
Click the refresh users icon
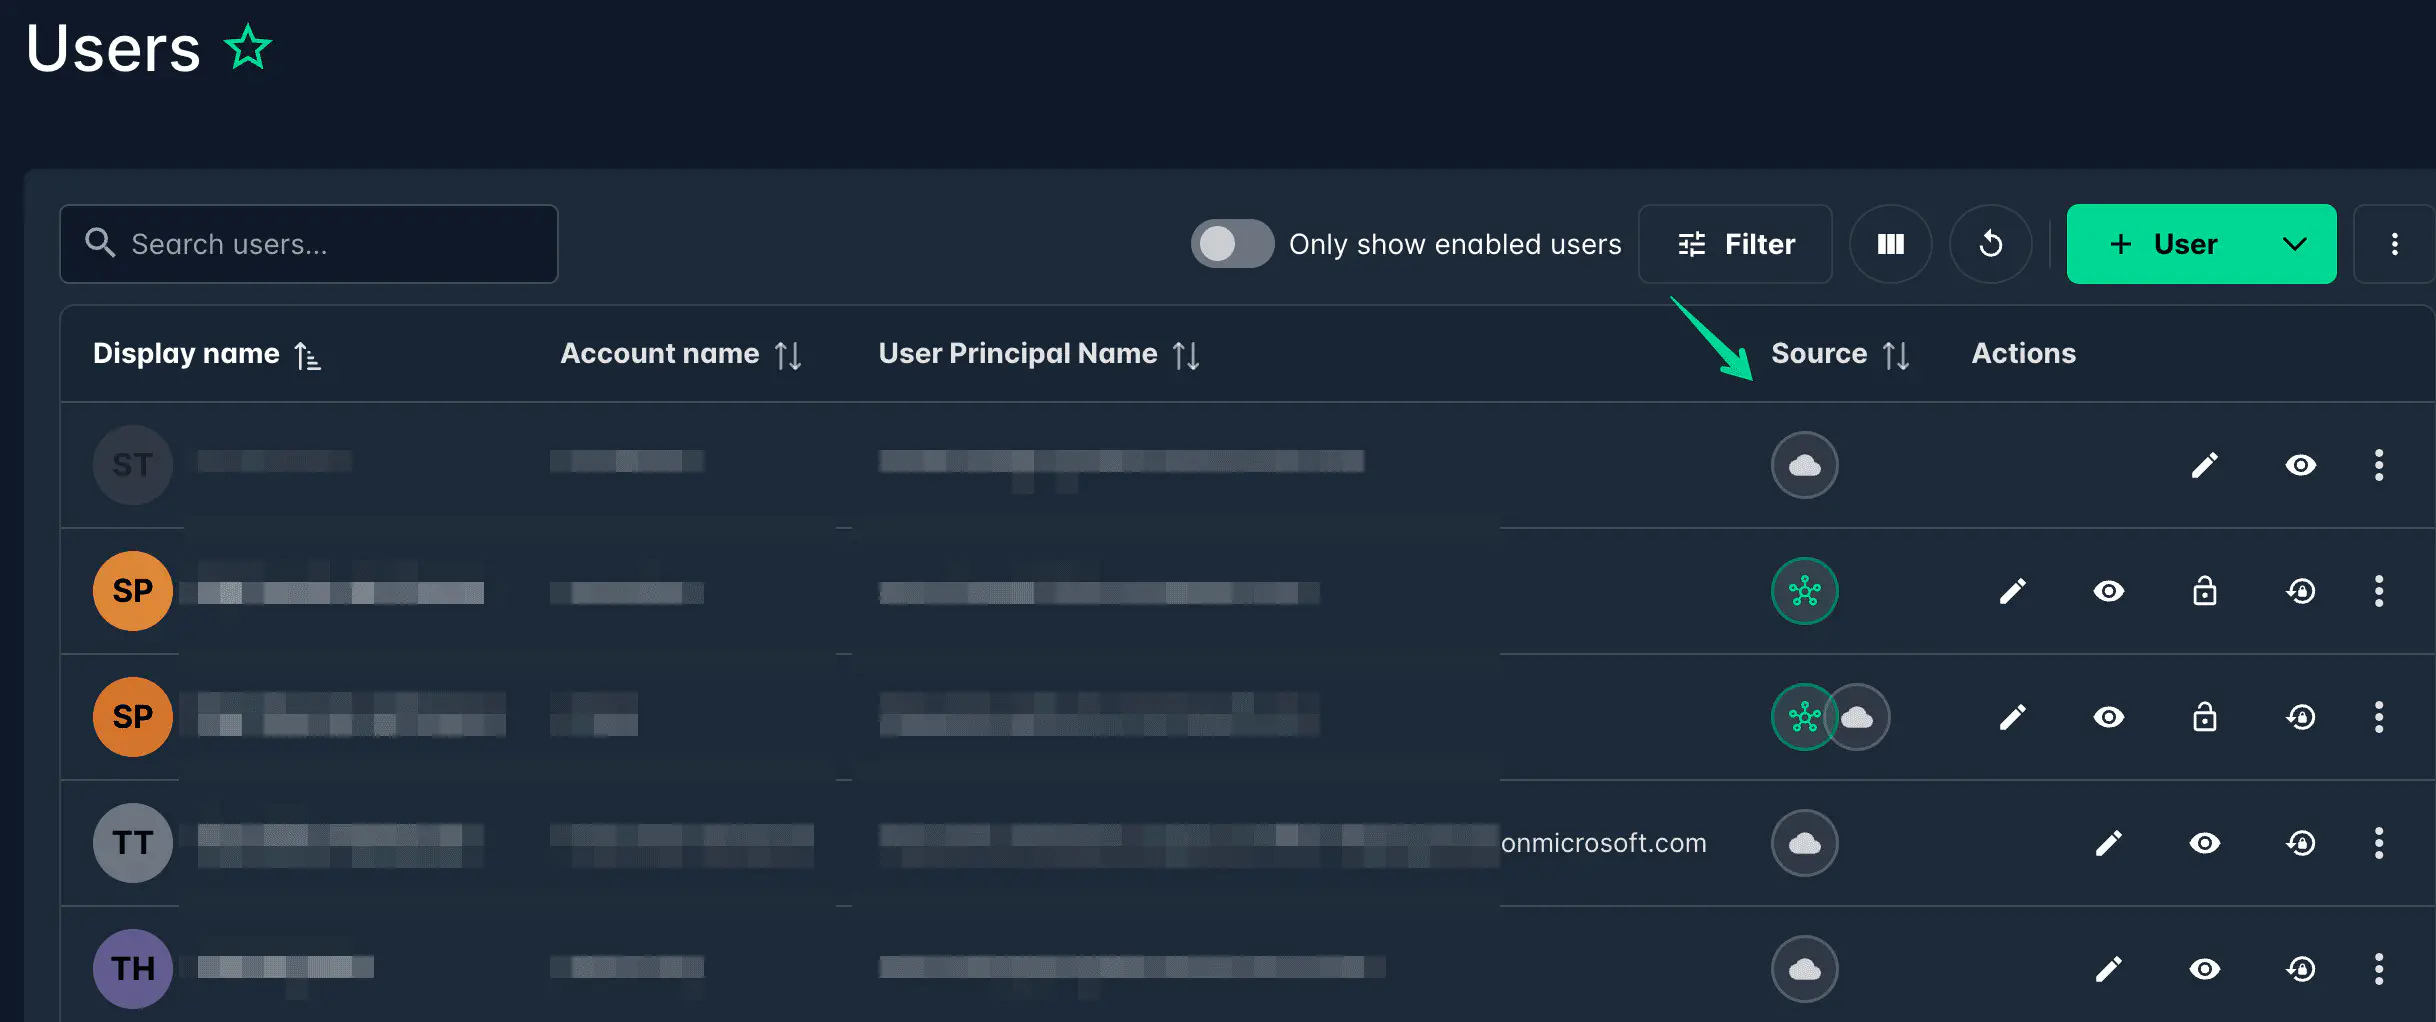tap(1990, 244)
